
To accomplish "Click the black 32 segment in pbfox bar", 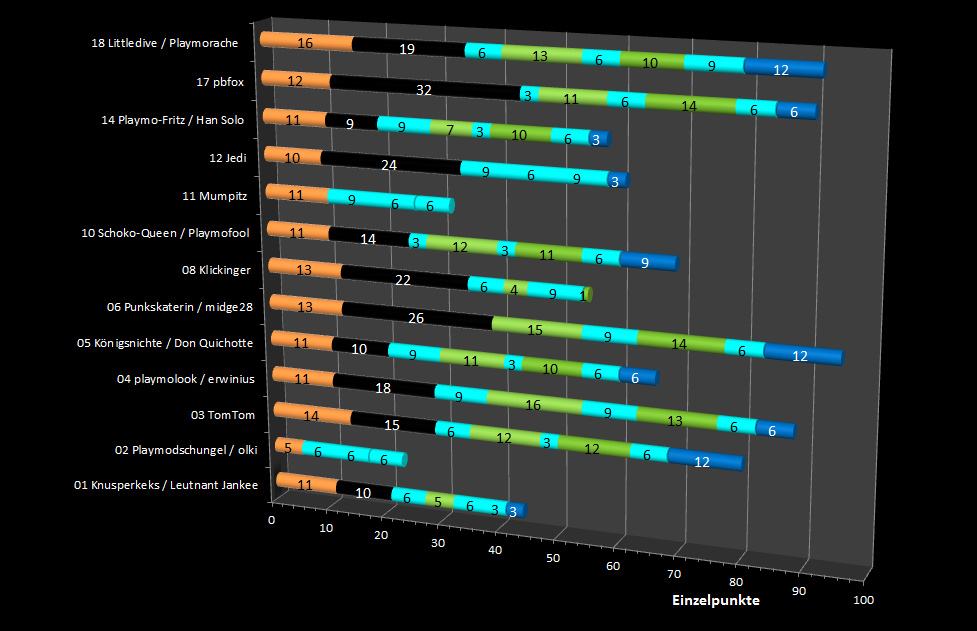I will (424, 89).
